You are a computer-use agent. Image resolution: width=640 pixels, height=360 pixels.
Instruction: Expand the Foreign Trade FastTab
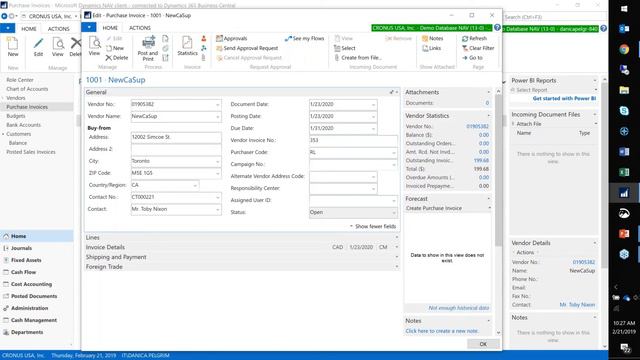click(241, 267)
